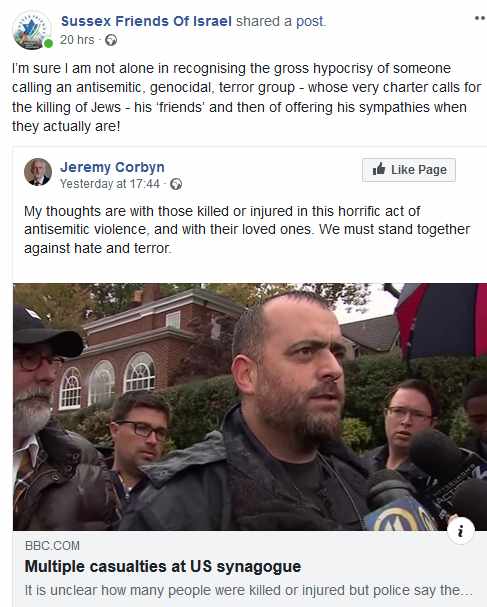Open Sussex Friends Of Israel page link
The height and width of the screenshot is (607, 487).
point(146,21)
